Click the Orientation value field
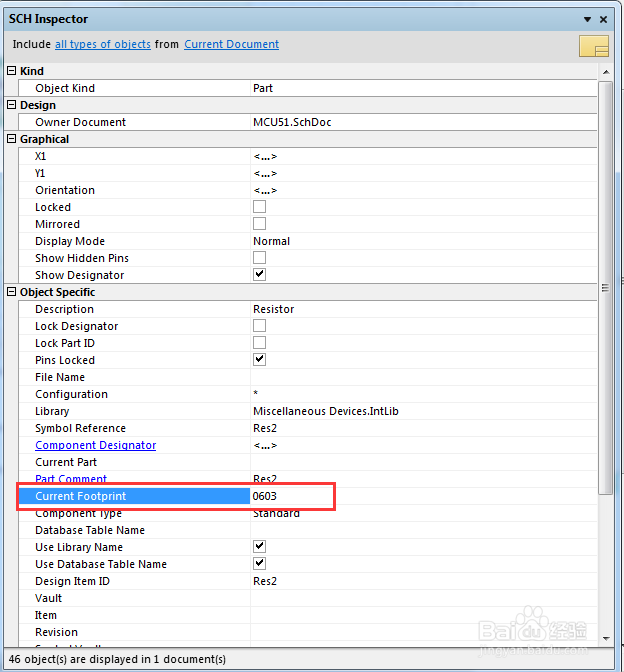This screenshot has width=624, height=672. pos(423,190)
